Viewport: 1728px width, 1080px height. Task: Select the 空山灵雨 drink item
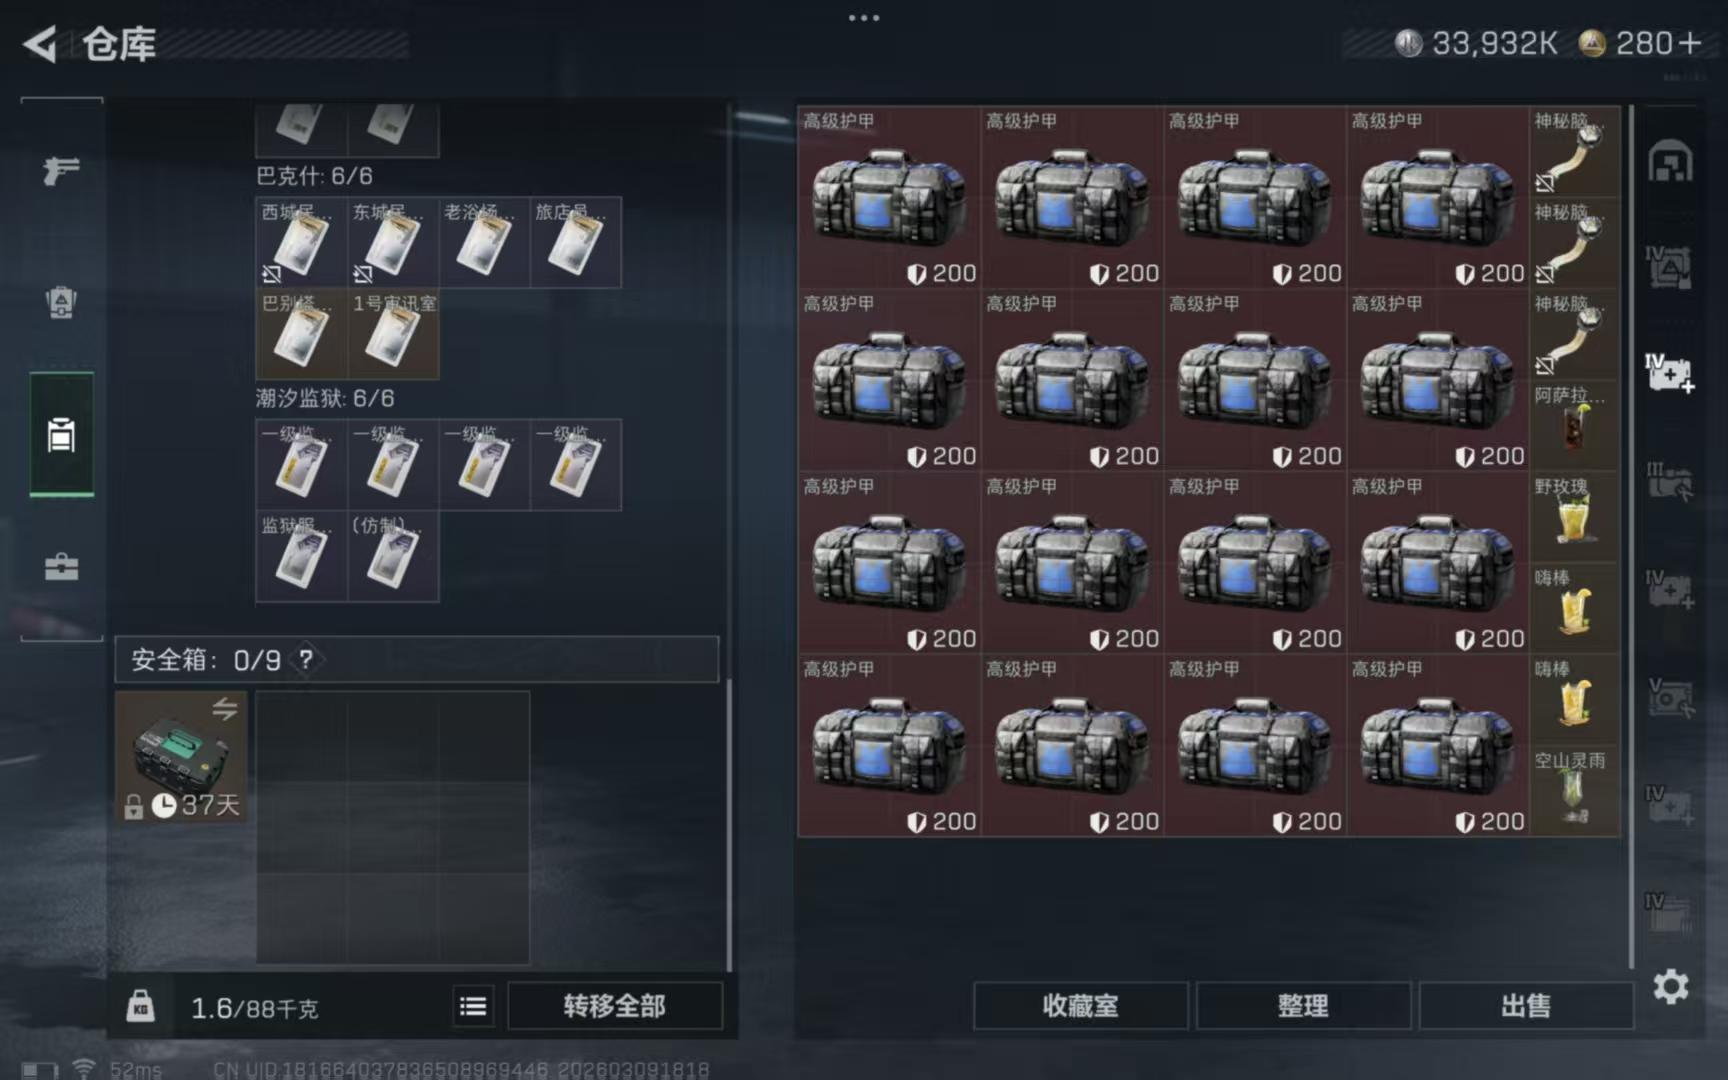1575,791
